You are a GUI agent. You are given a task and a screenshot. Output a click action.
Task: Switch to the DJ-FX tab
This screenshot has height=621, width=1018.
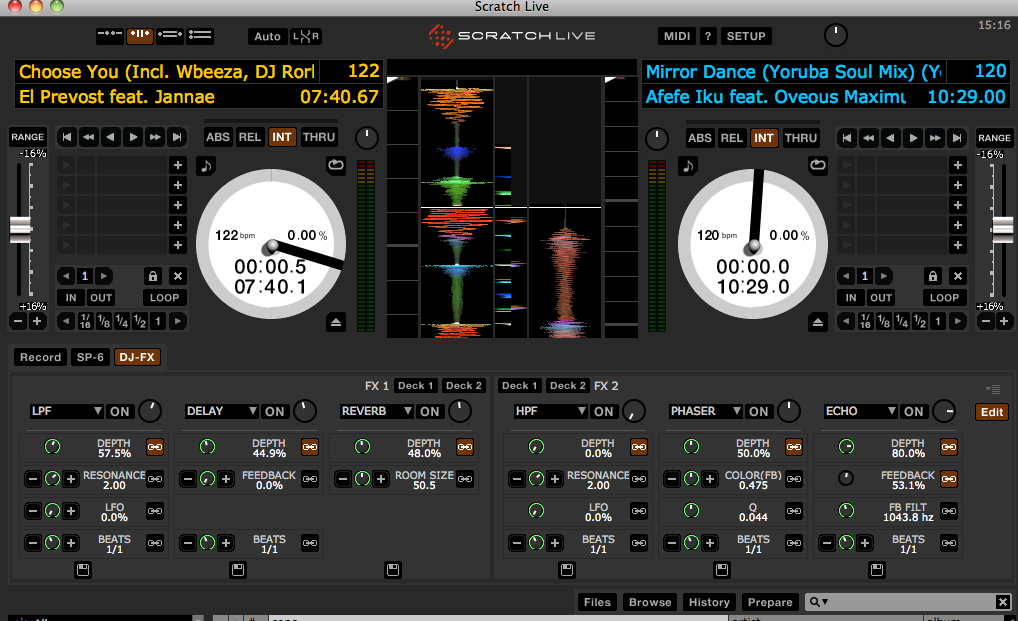pyautogui.click(x=137, y=357)
